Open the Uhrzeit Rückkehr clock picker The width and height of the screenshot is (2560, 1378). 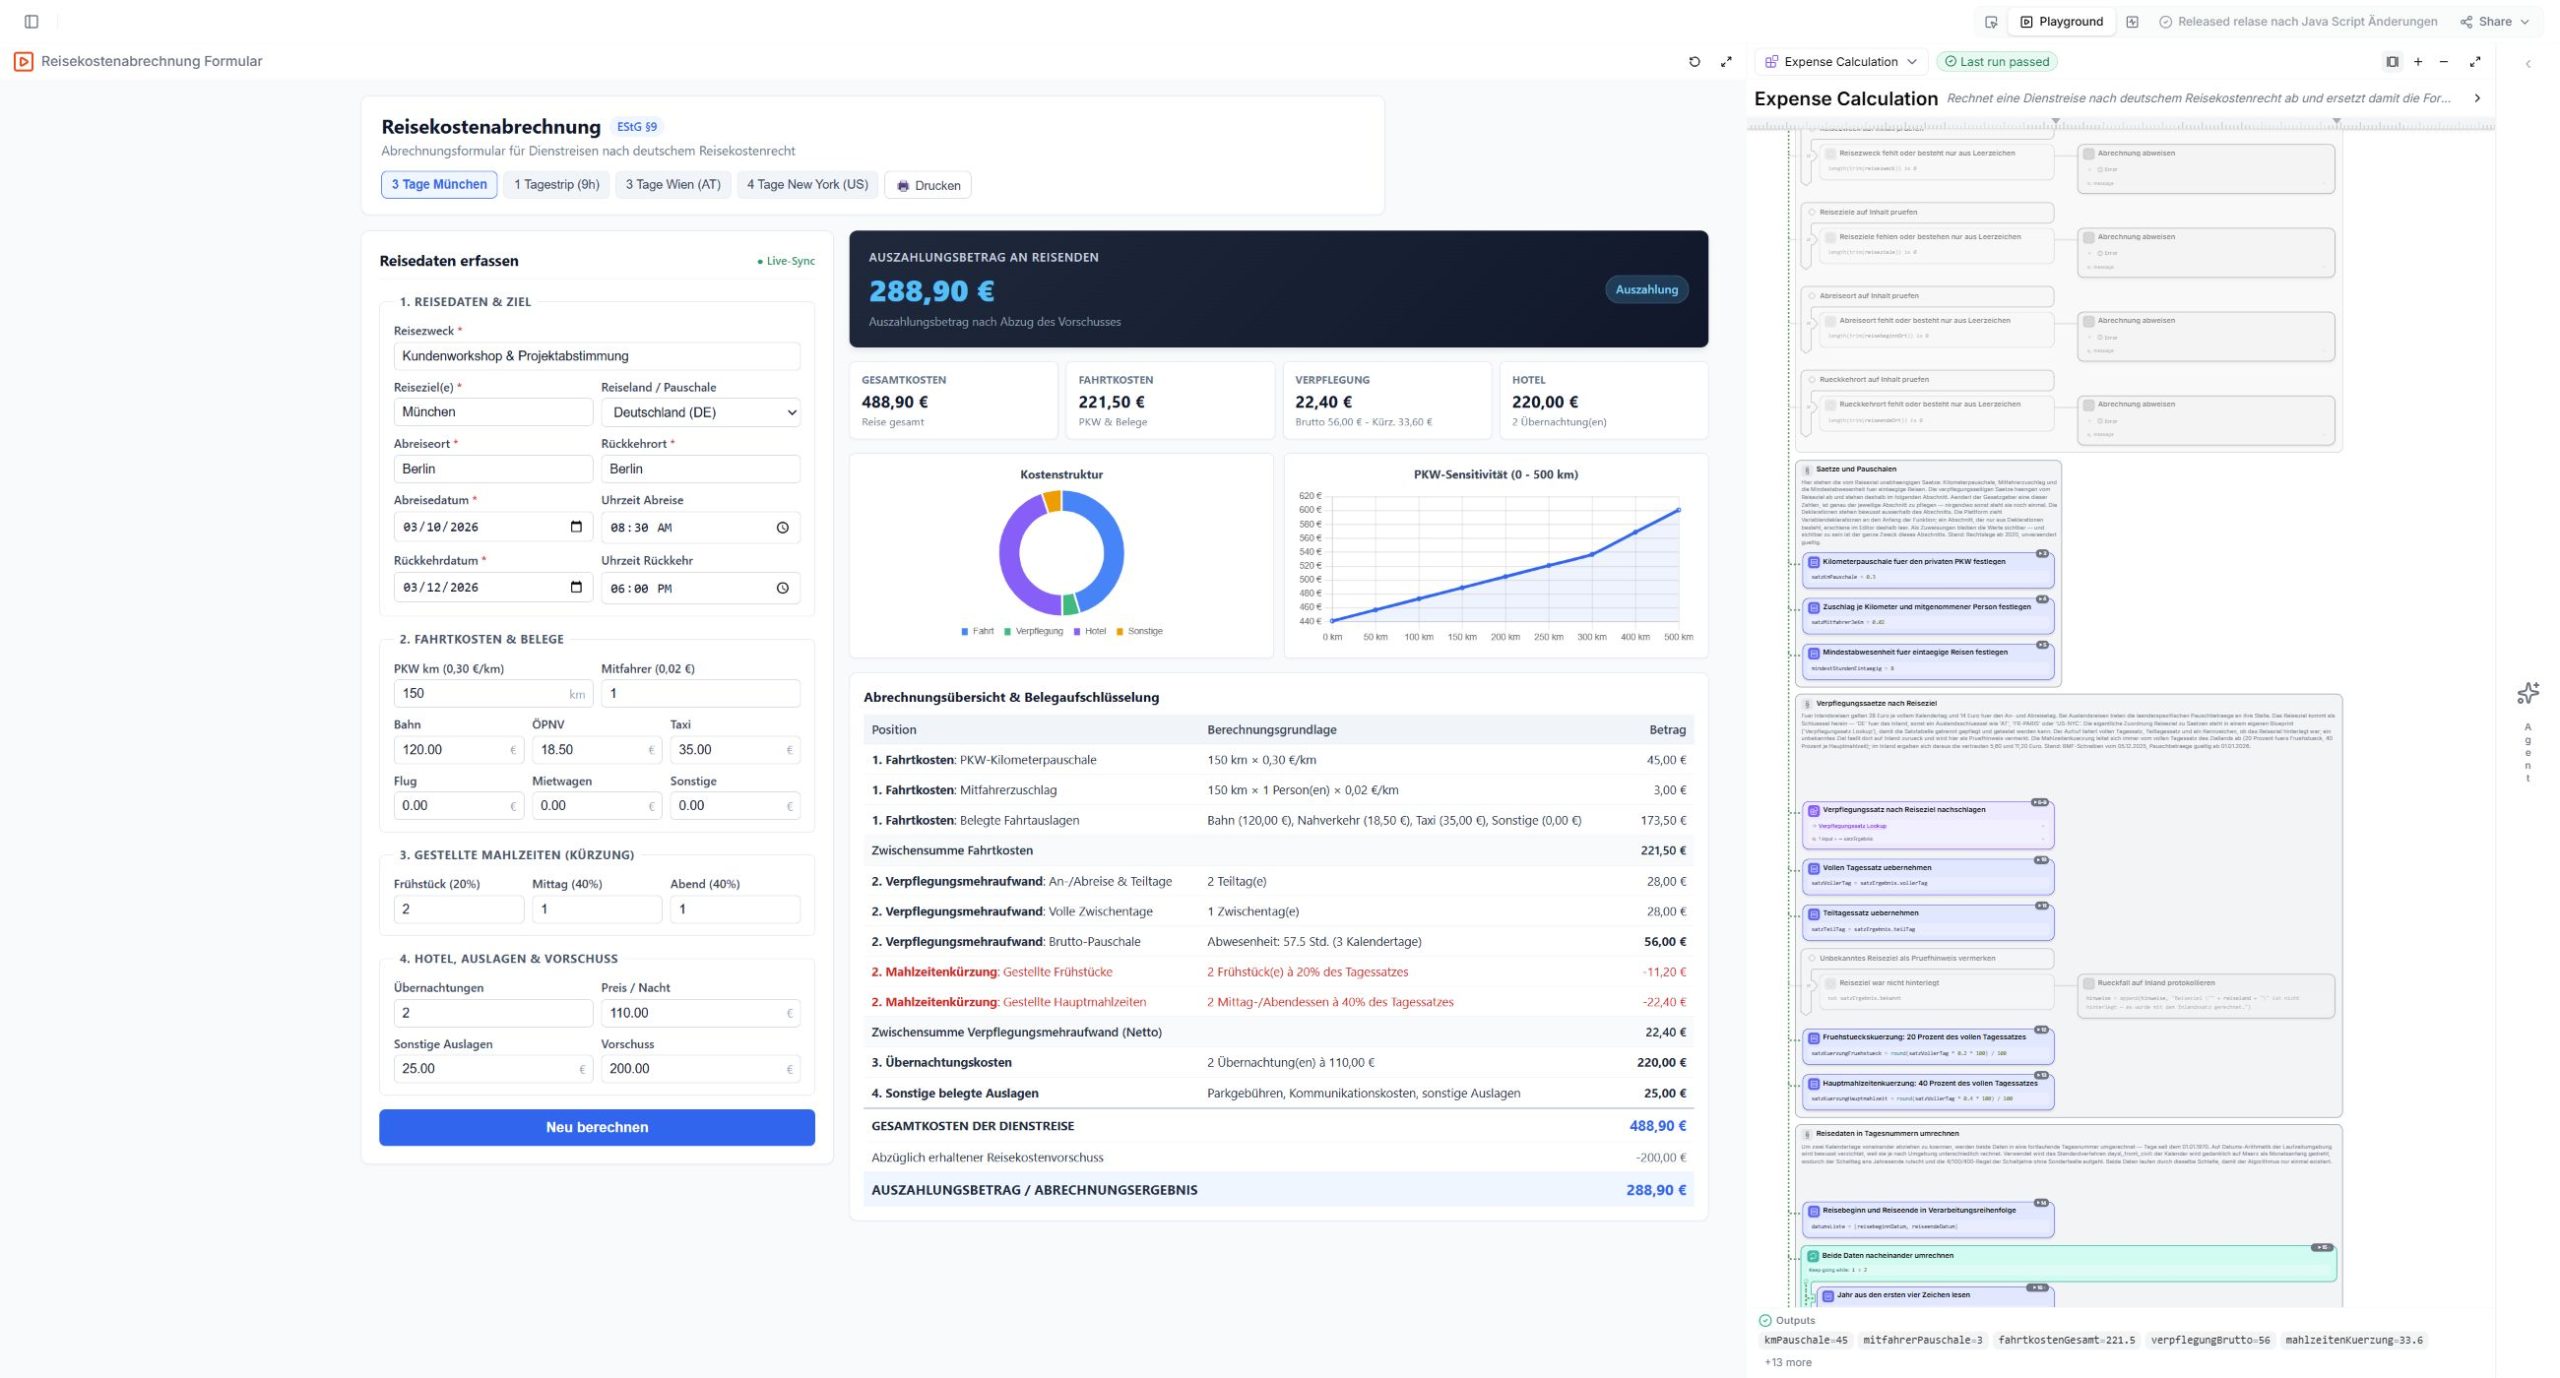pos(783,588)
